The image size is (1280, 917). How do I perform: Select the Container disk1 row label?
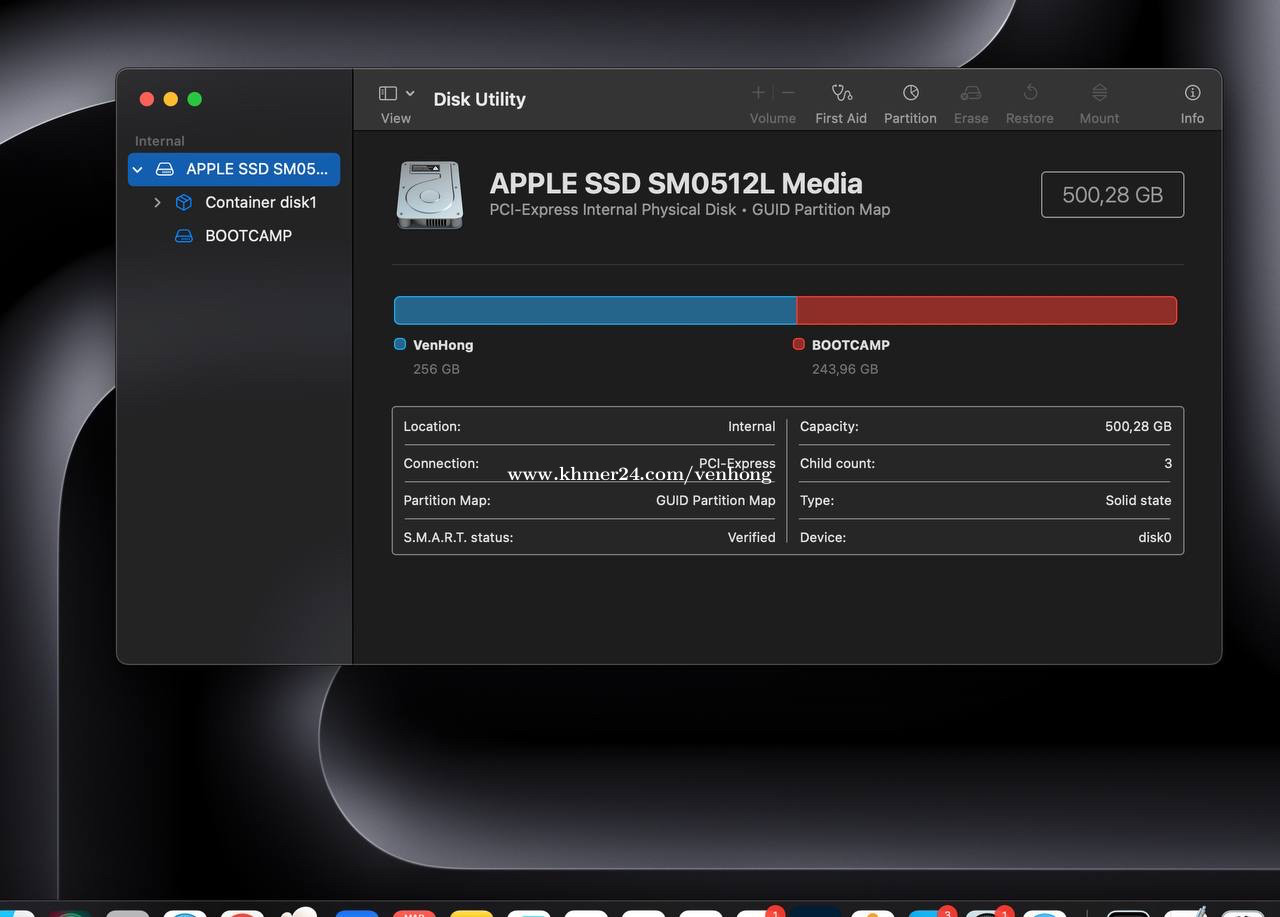pos(261,202)
